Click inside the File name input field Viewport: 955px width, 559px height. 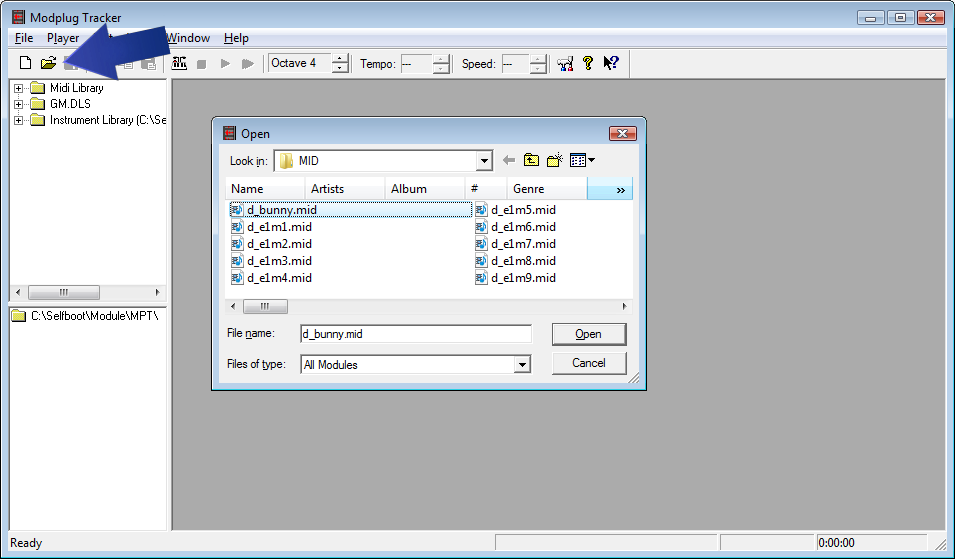416,334
